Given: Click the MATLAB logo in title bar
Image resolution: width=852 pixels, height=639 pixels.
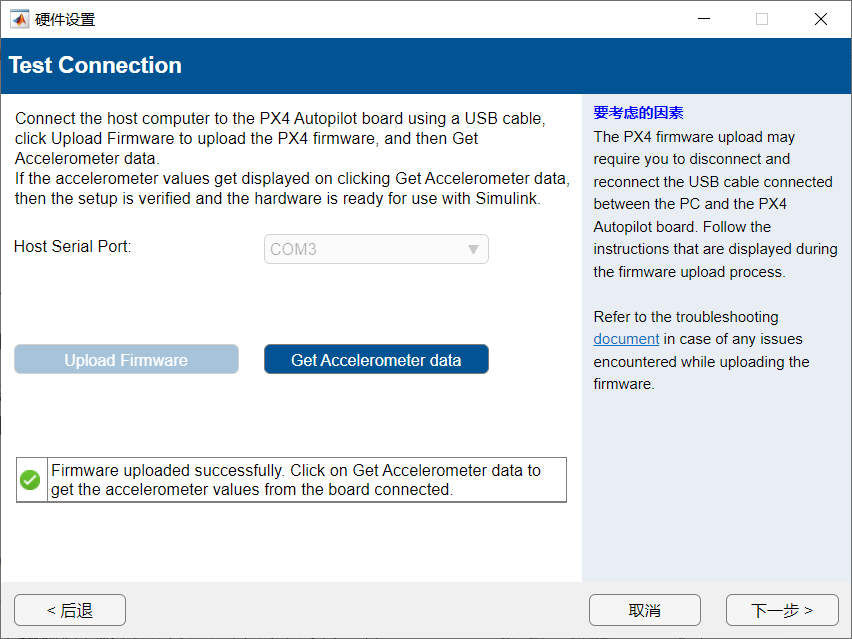Looking at the screenshot, I should 19,19.
